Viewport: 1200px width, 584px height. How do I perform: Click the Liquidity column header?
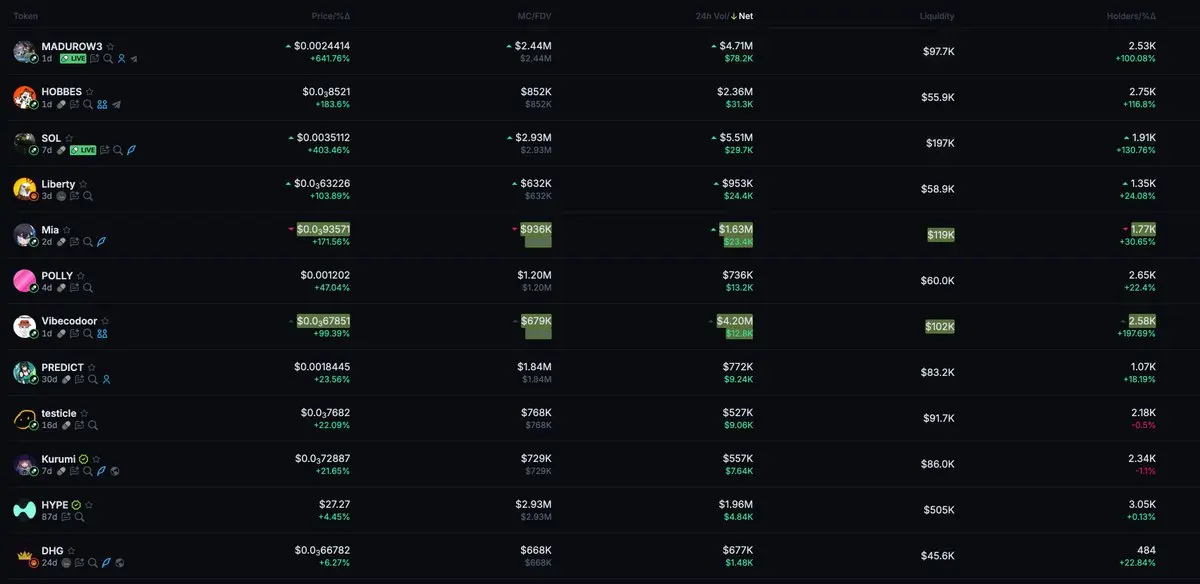tap(937, 16)
